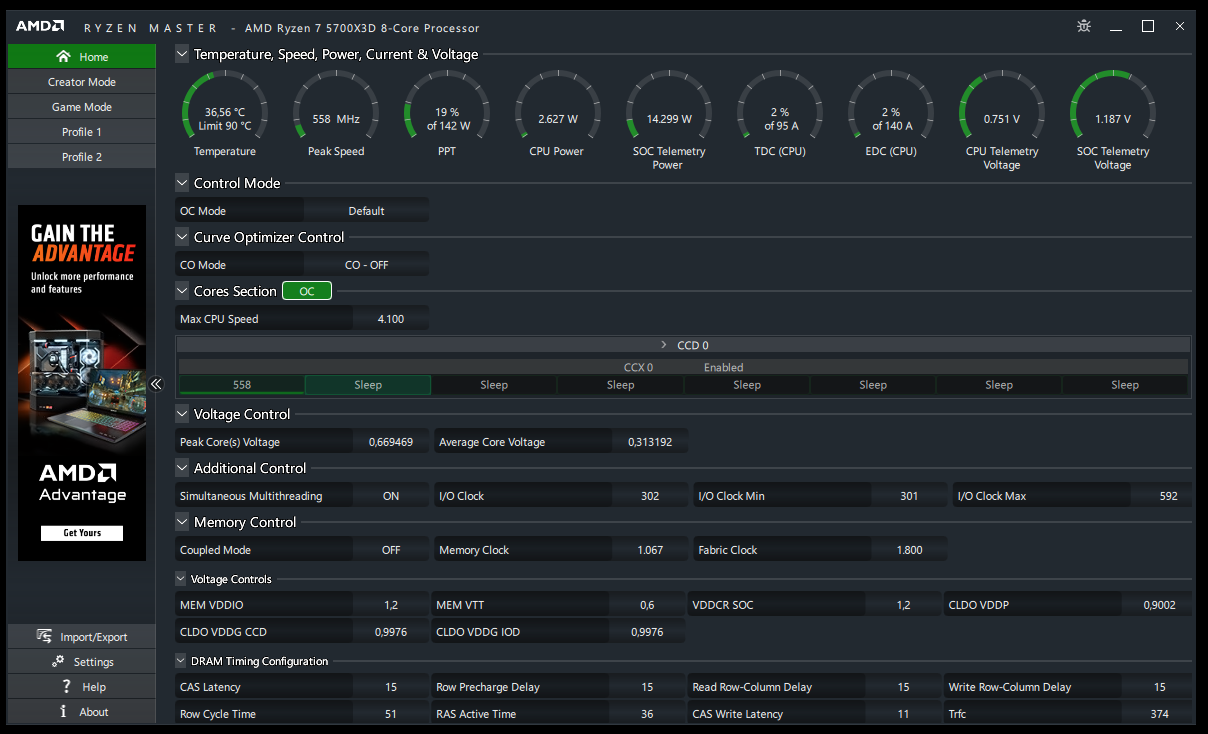The height and width of the screenshot is (734, 1208).
Task: Collapse the Cores Section
Action: click(x=182, y=291)
